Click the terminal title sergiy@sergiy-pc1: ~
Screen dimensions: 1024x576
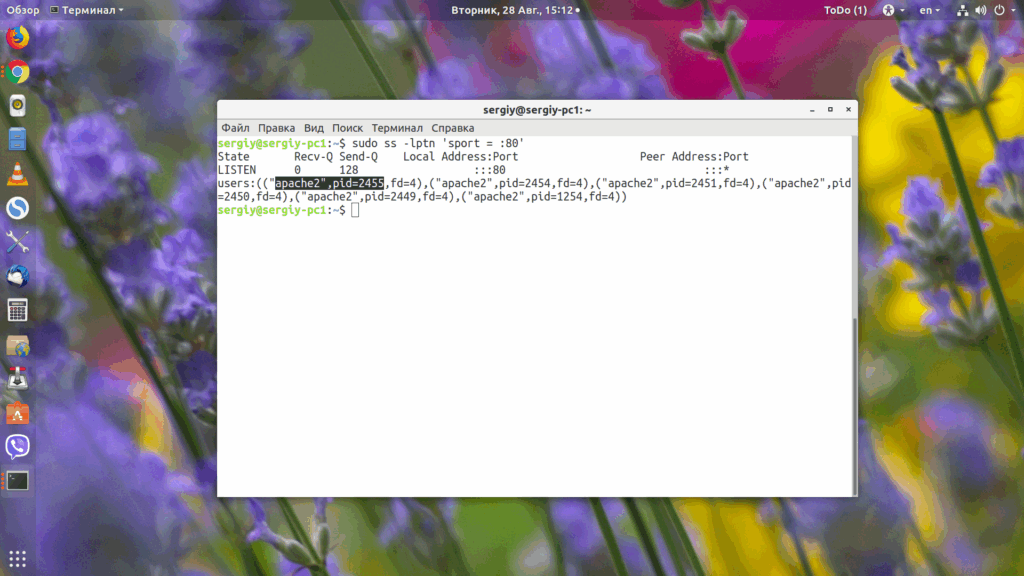[x=537, y=110]
